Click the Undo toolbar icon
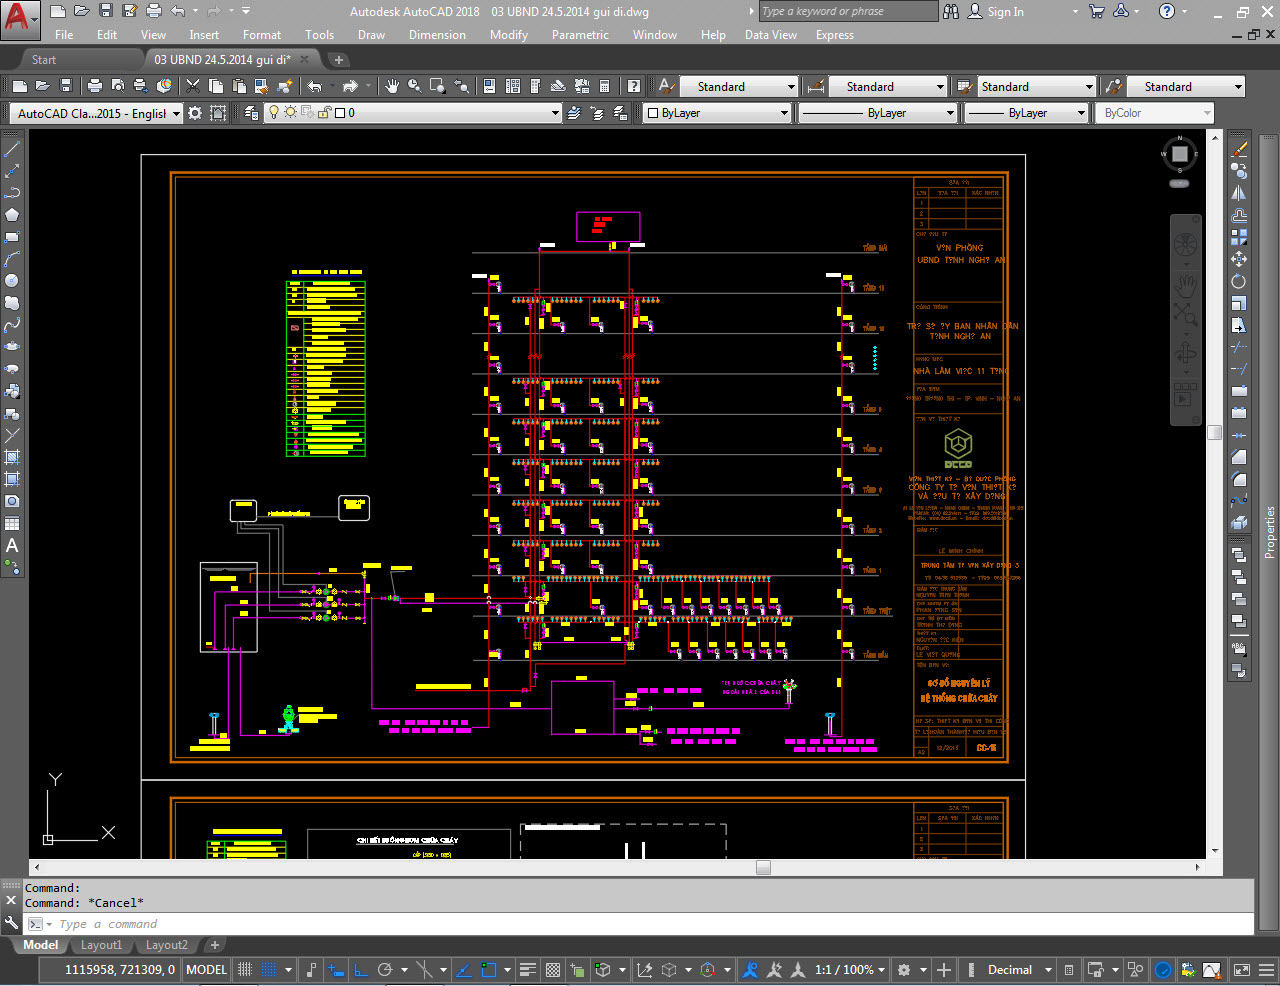Image resolution: width=1280 pixels, height=986 pixels. point(314,86)
